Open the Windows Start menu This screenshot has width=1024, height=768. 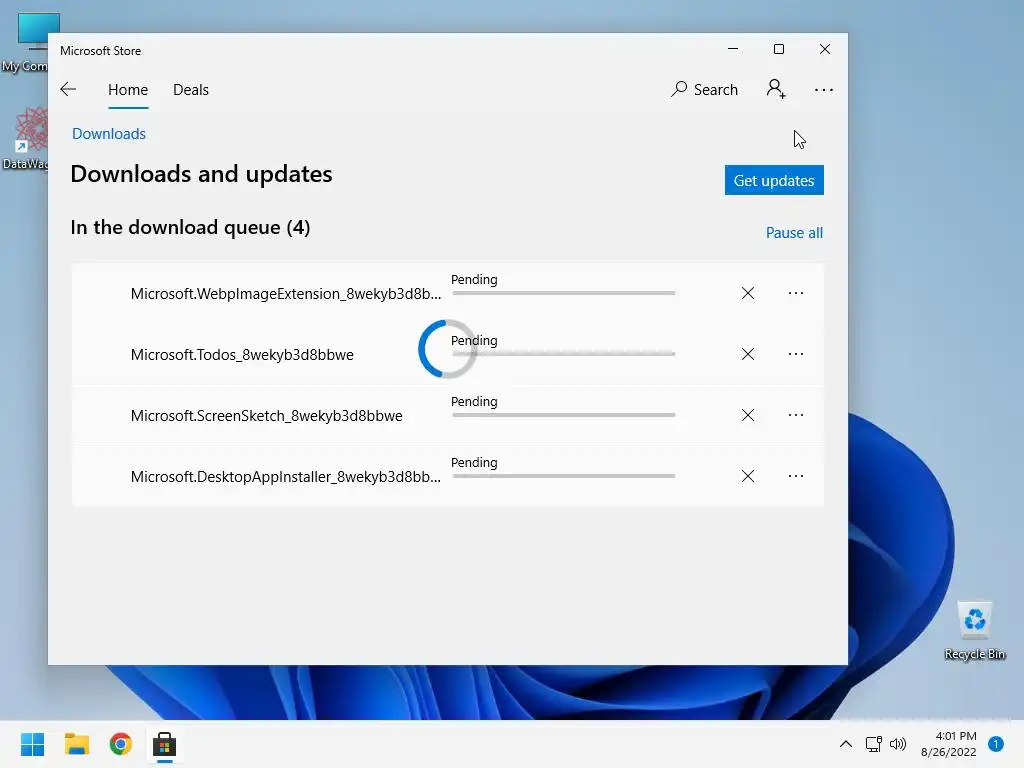tap(33, 744)
